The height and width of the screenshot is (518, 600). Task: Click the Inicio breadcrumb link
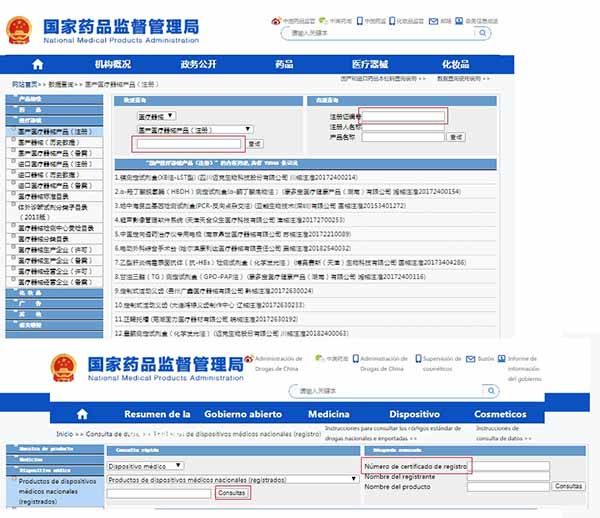[65, 434]
